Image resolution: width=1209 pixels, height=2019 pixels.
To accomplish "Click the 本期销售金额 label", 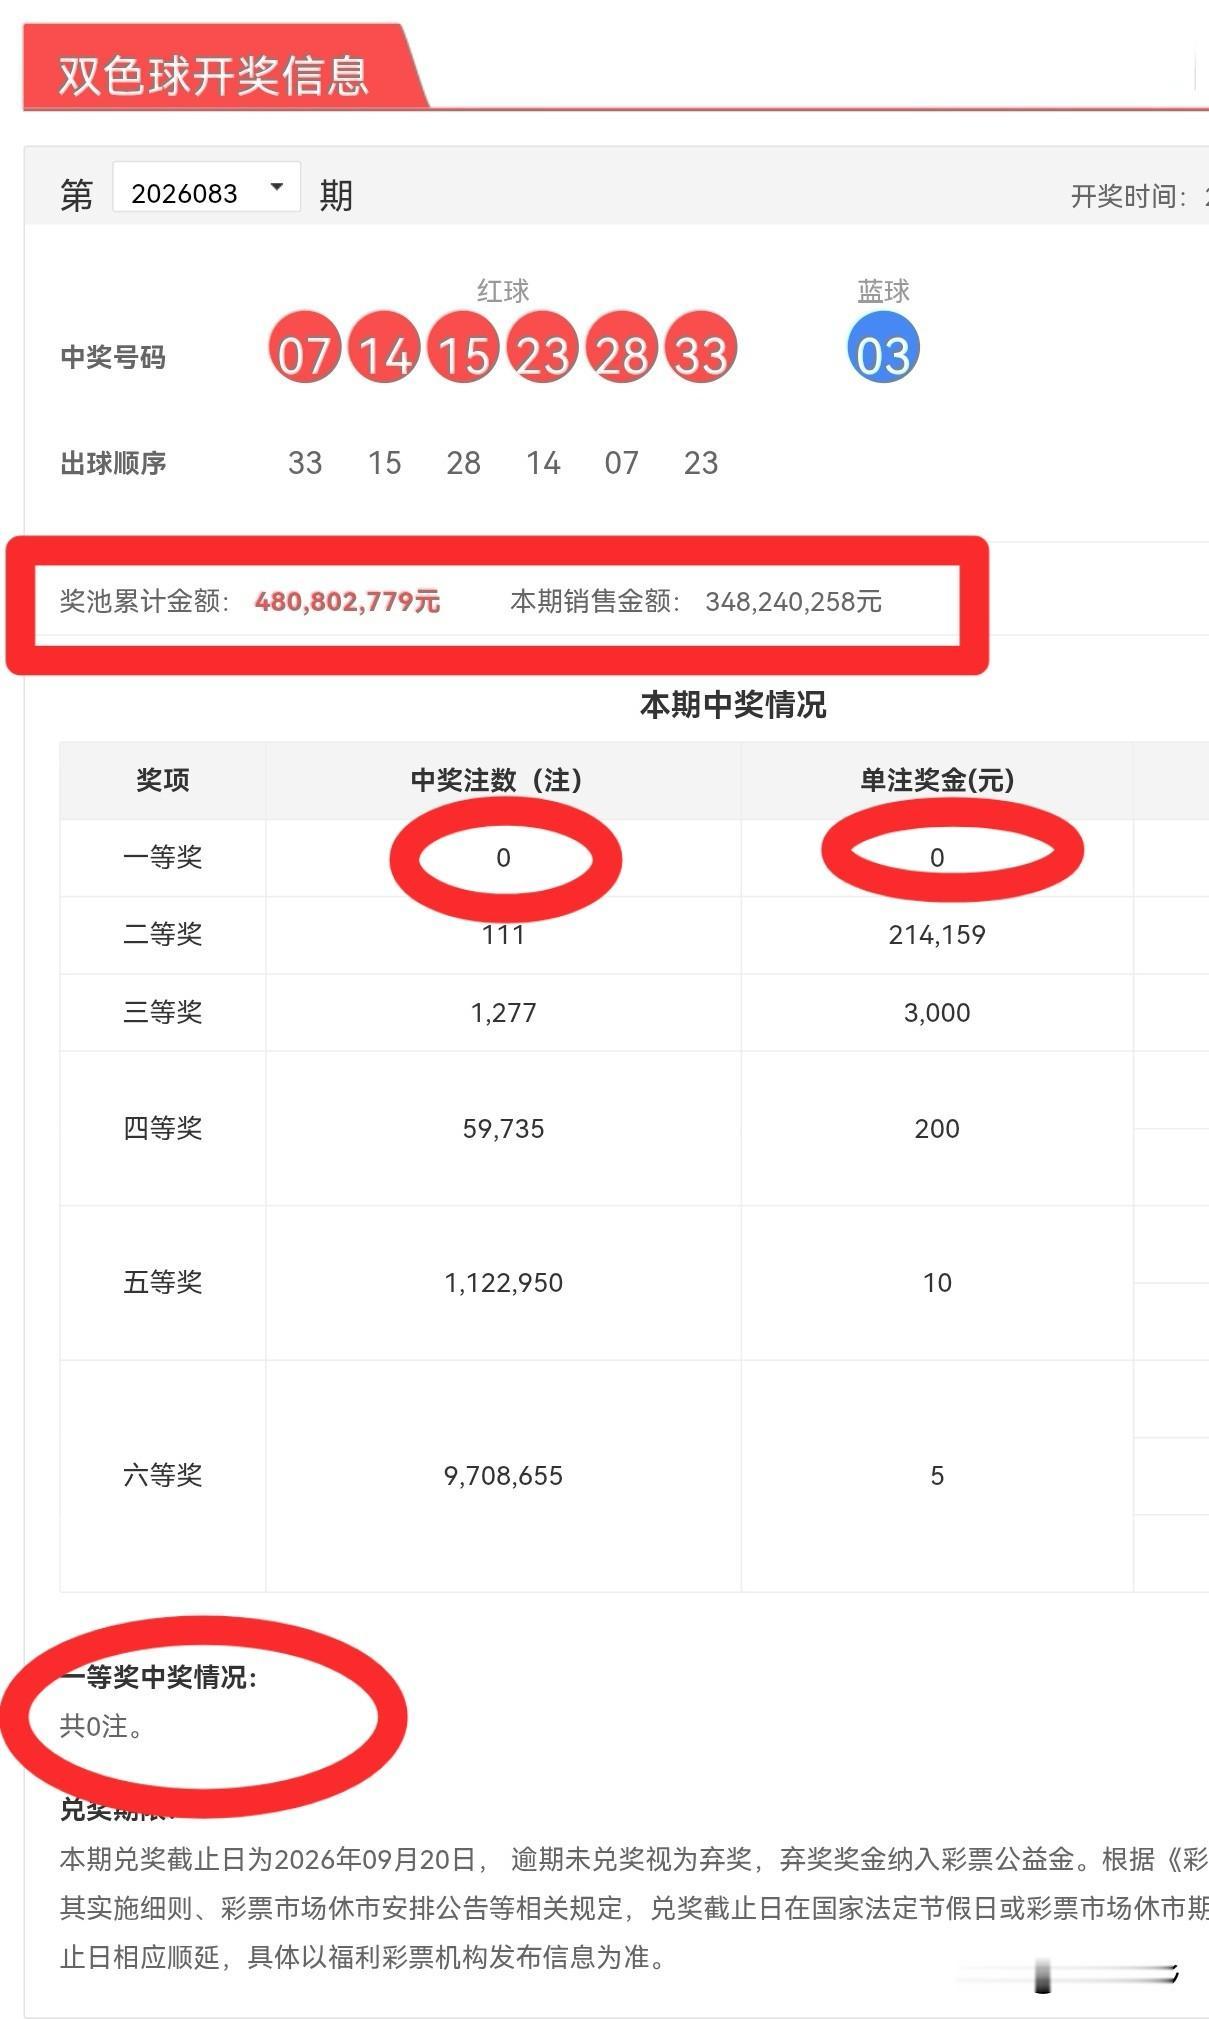I will 596,601.
